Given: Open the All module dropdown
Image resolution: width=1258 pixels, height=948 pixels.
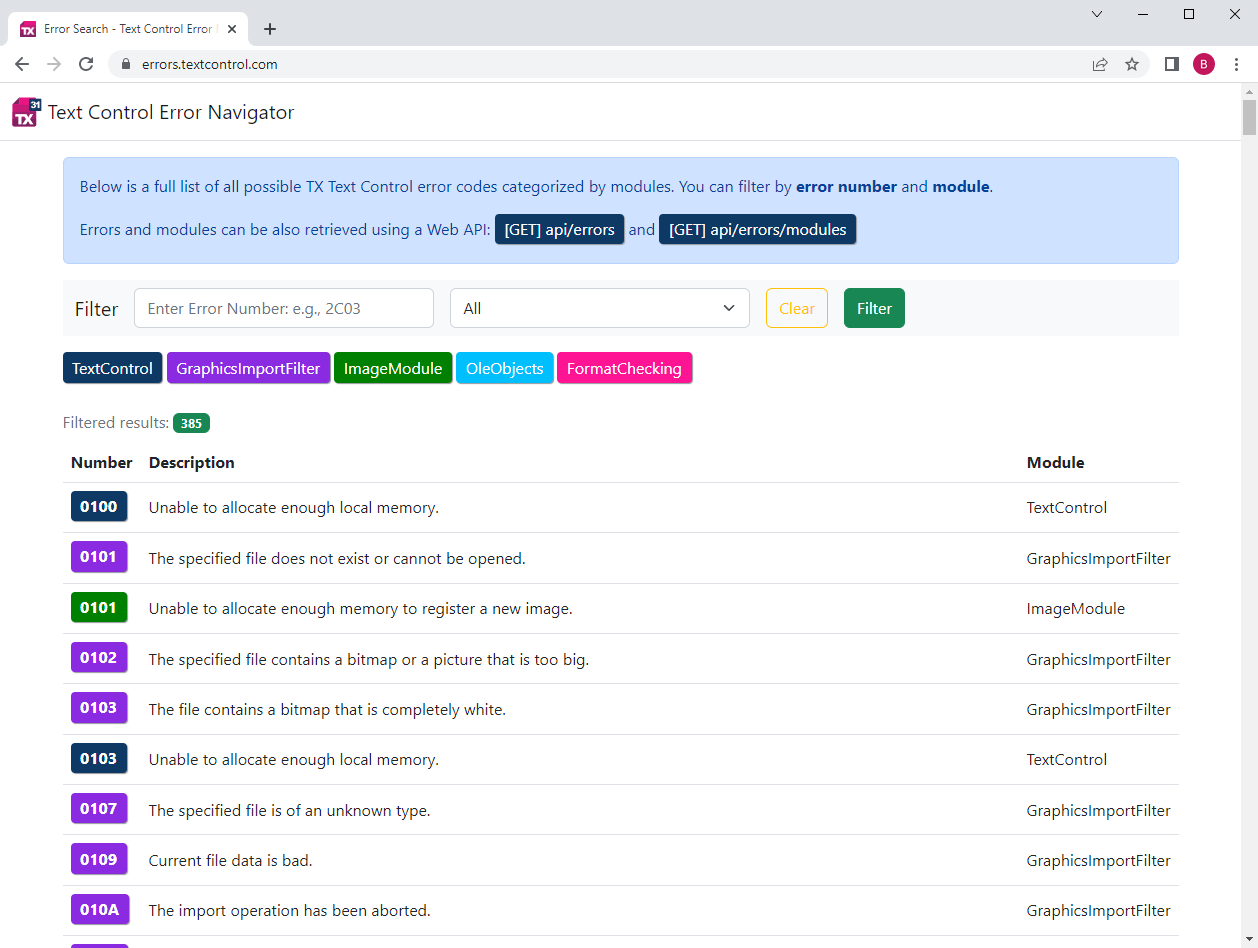Looking at the screenshot, I should click(x=600, y=308).
